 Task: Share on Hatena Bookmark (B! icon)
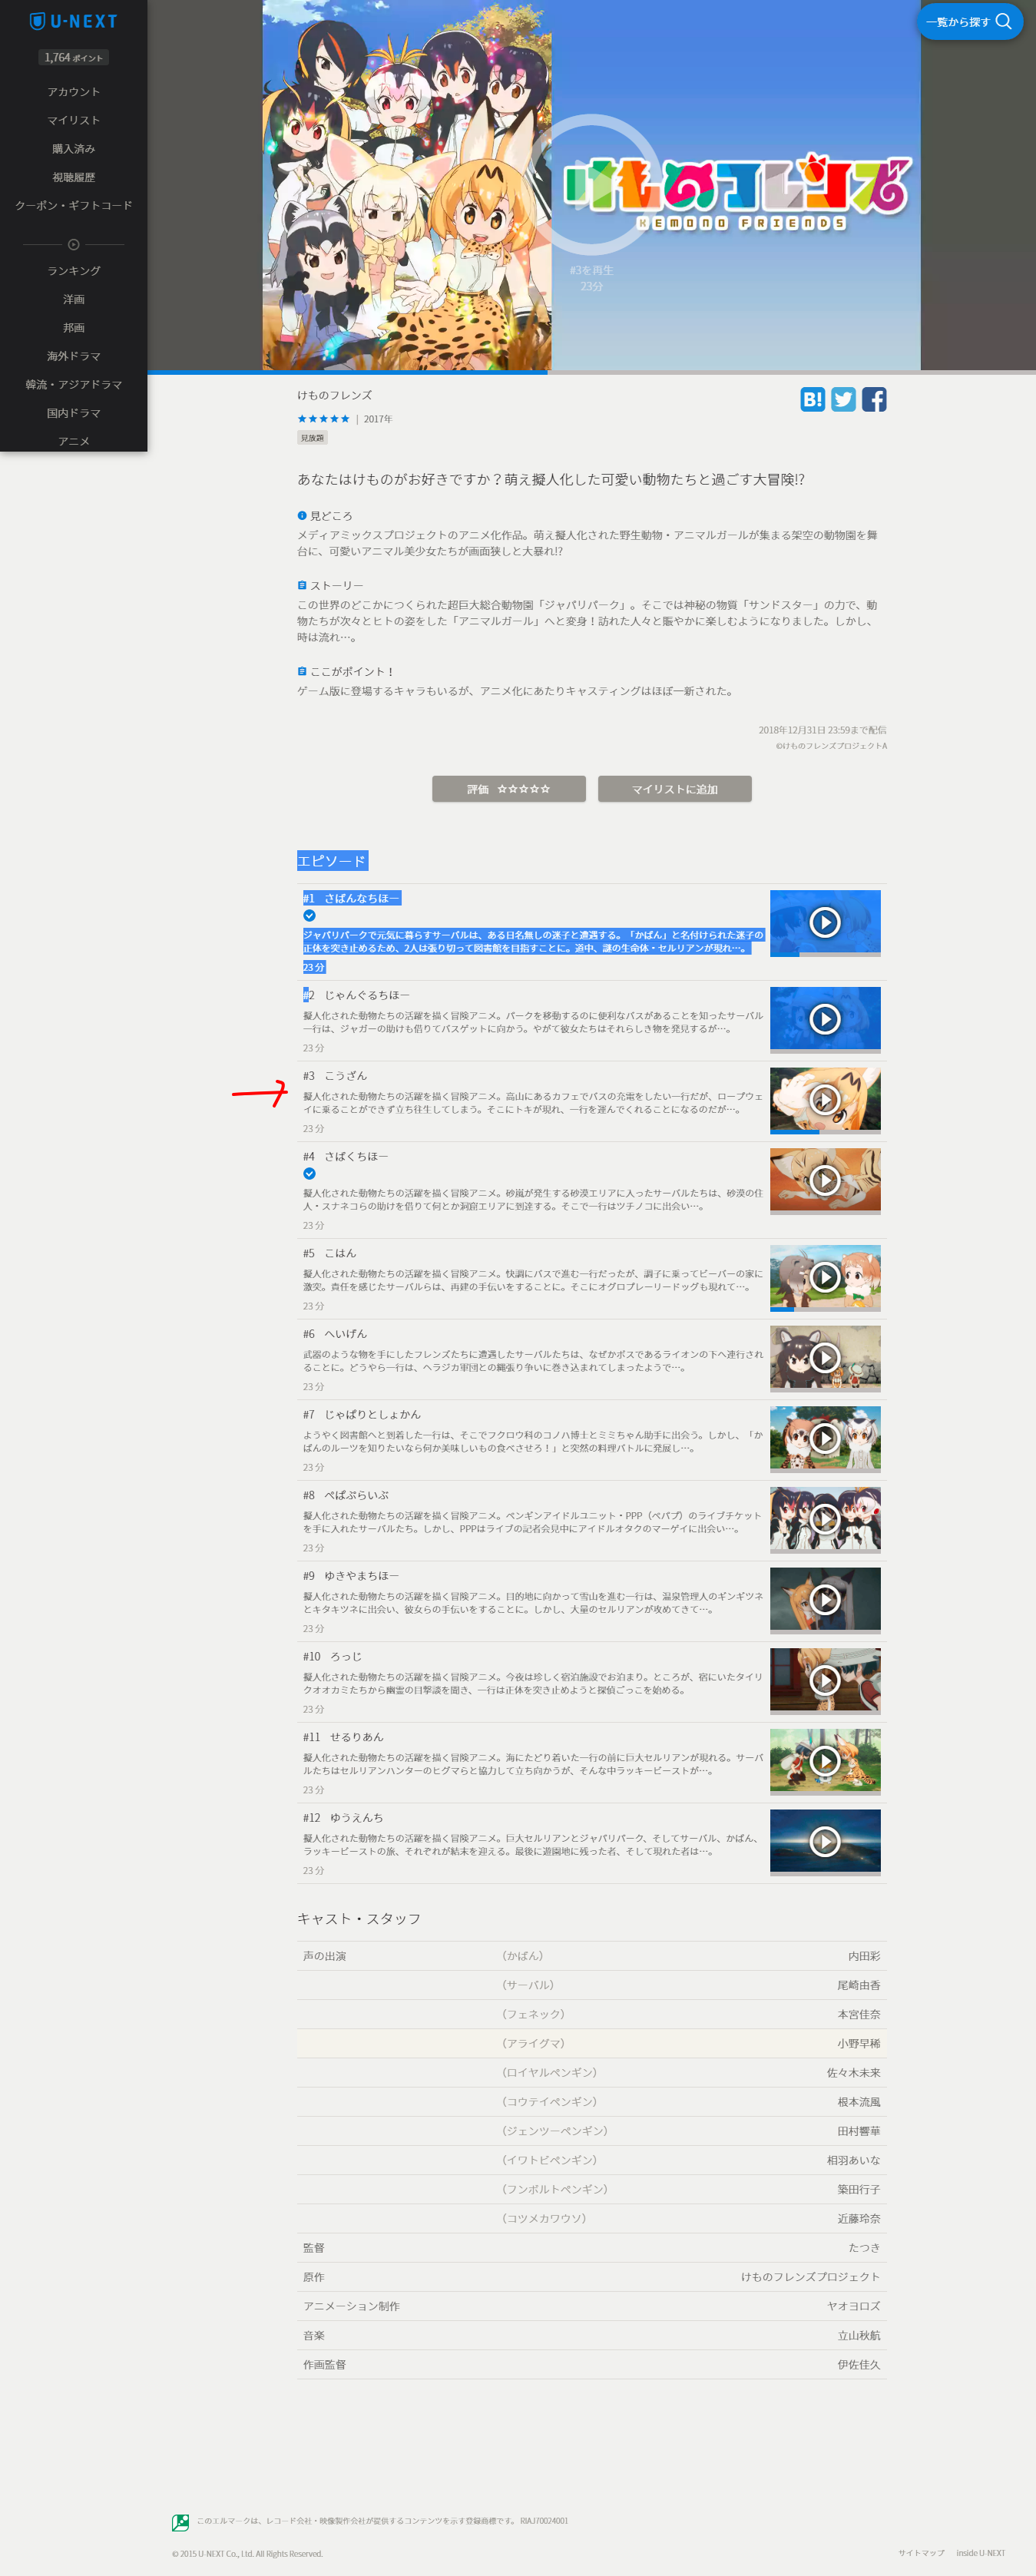813,400
